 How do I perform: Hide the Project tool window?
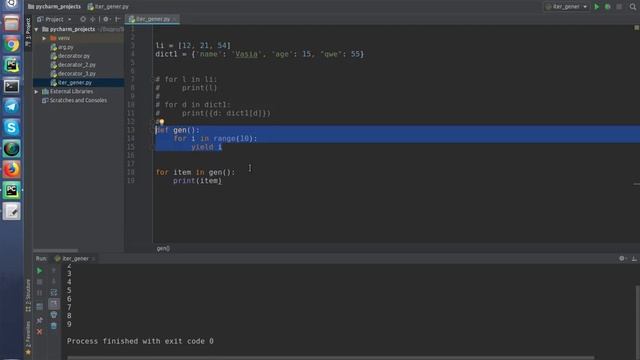coord(117,19)
